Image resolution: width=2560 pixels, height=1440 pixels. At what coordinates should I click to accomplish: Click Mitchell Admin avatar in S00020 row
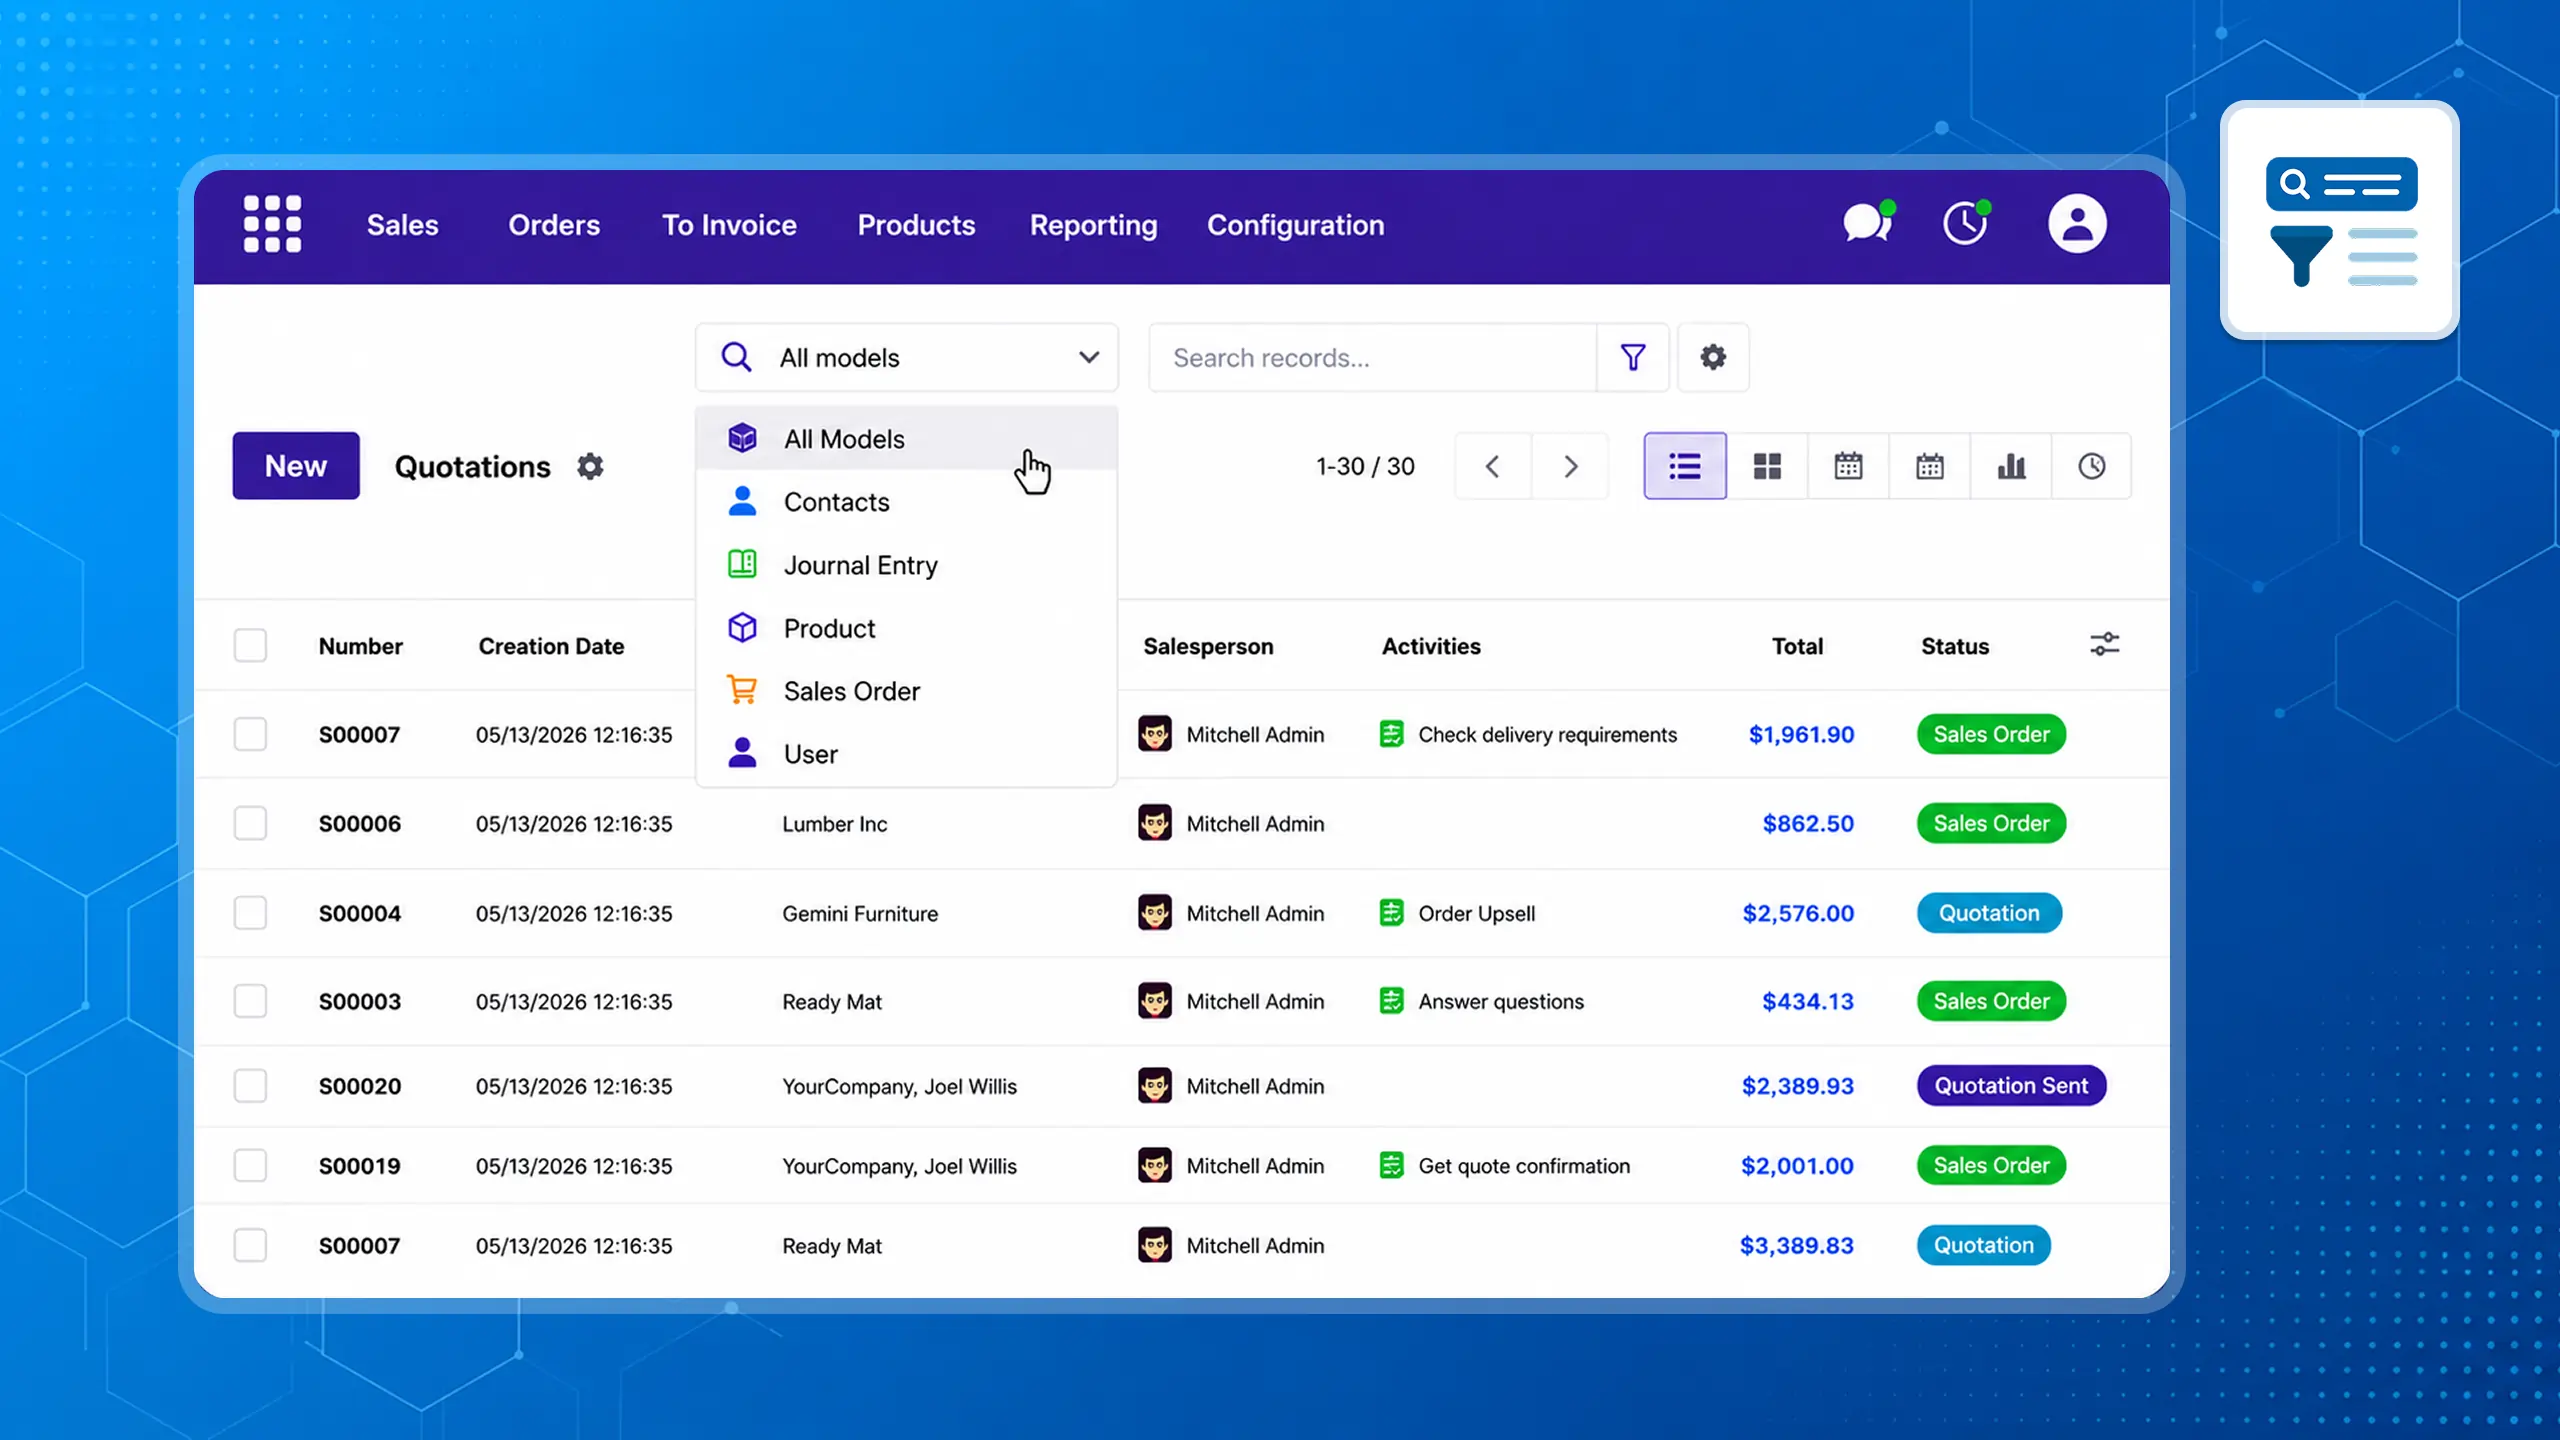[x=1155, y=1085]
